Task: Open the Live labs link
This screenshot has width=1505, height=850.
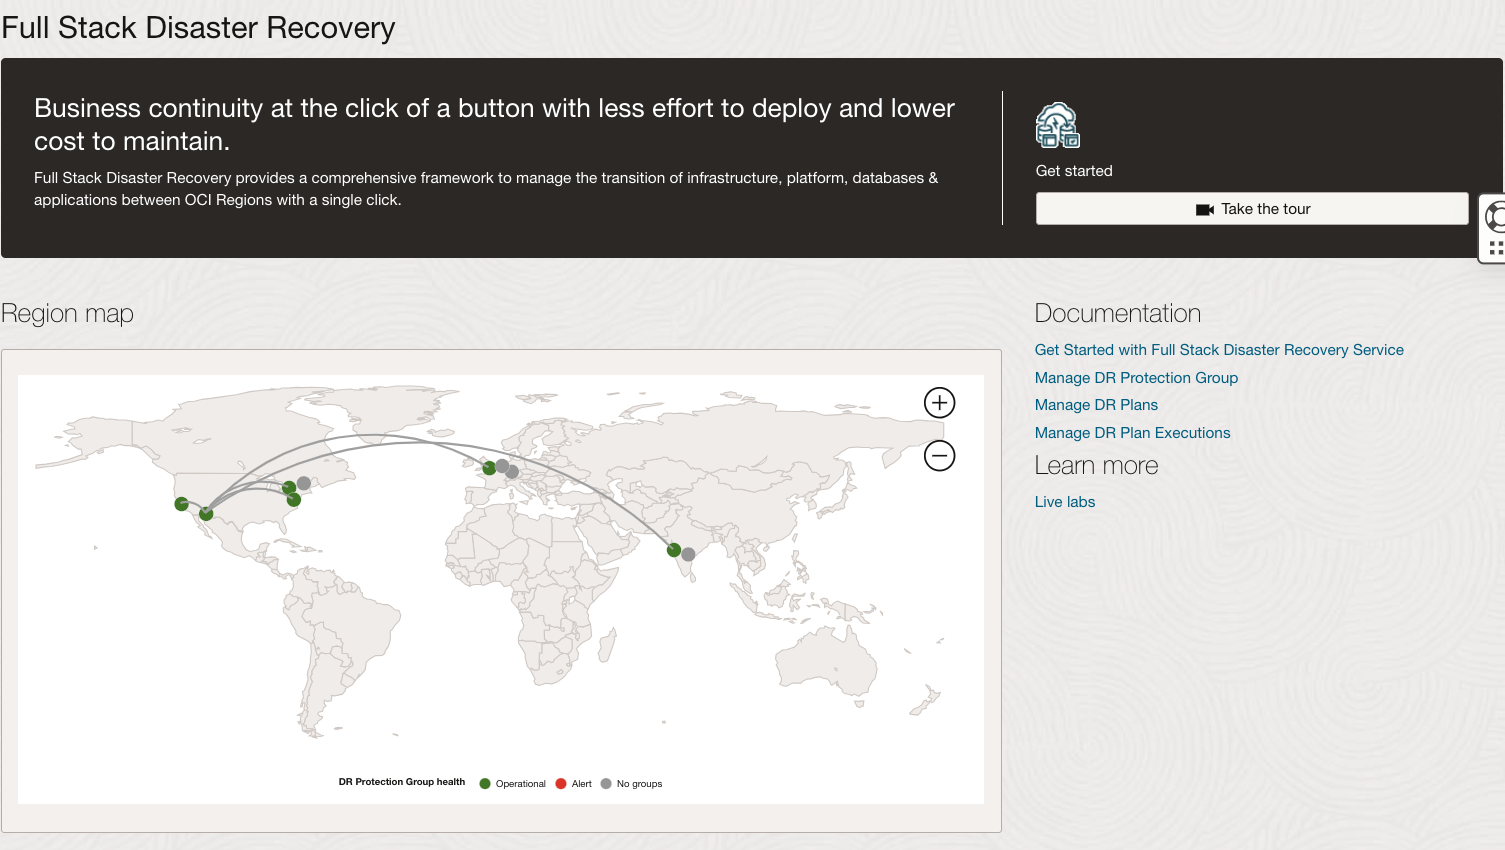Action: click(1064, 502)
